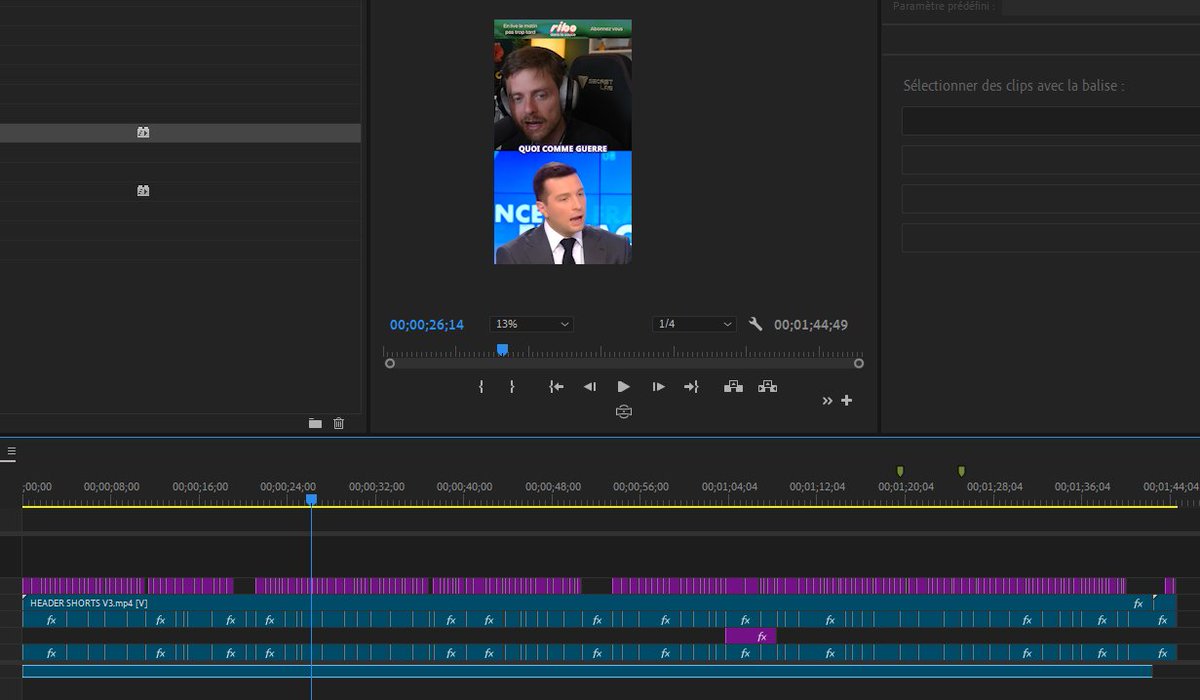The width and height of the screenshot is (1200, 700).
Task: Click the first input field under 'Sélectionner des clips'
Action: [x=1051, y=121]
